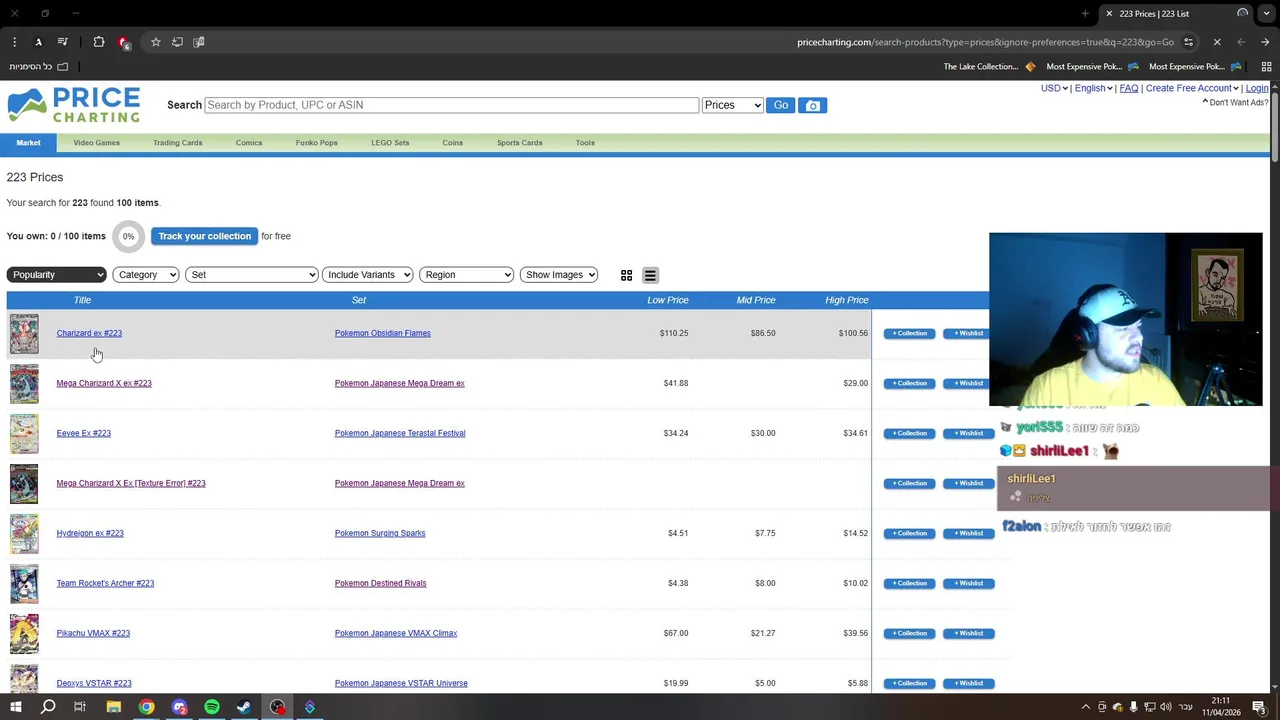Open a new browser tab with the plus

[1085, 13]
